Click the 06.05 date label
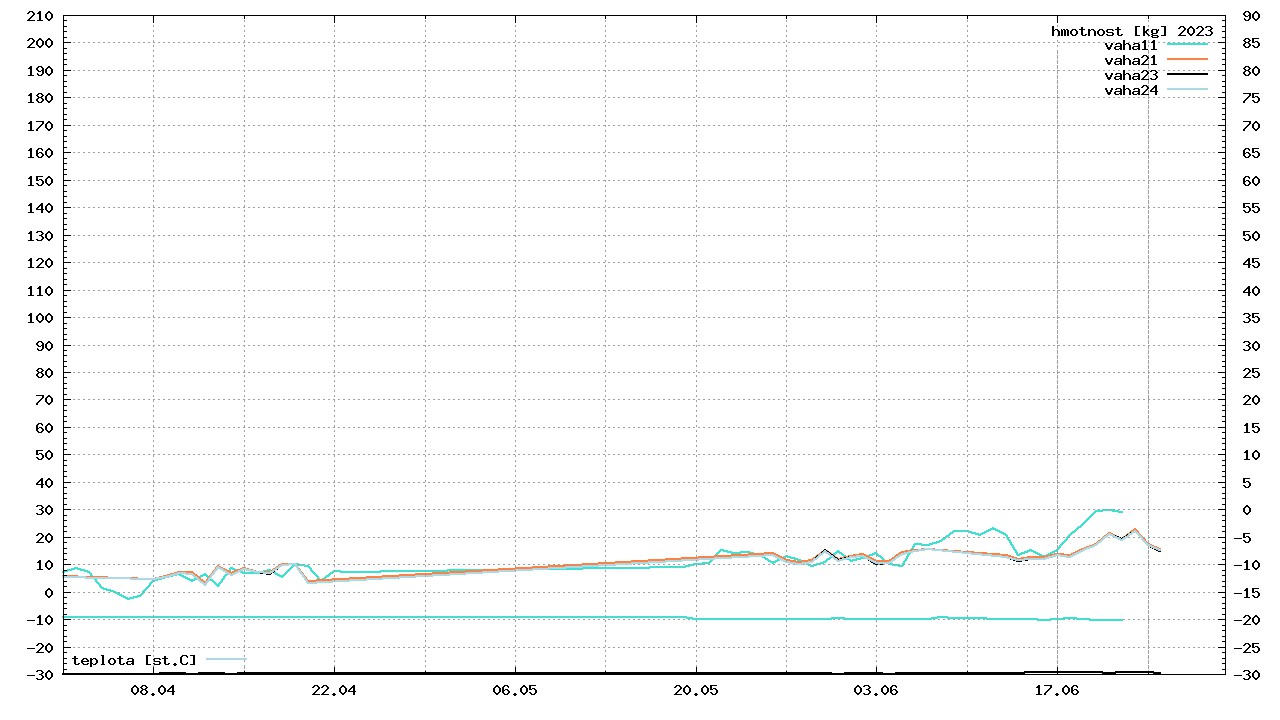The width and height of the screenshot is (1280, 720). point(515,690)
